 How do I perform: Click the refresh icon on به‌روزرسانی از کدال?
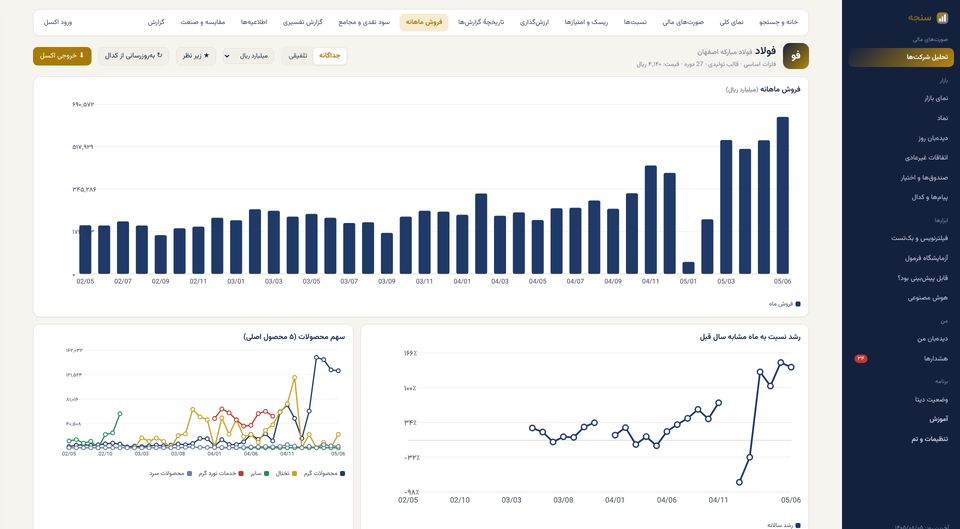(x=160, y=56)
